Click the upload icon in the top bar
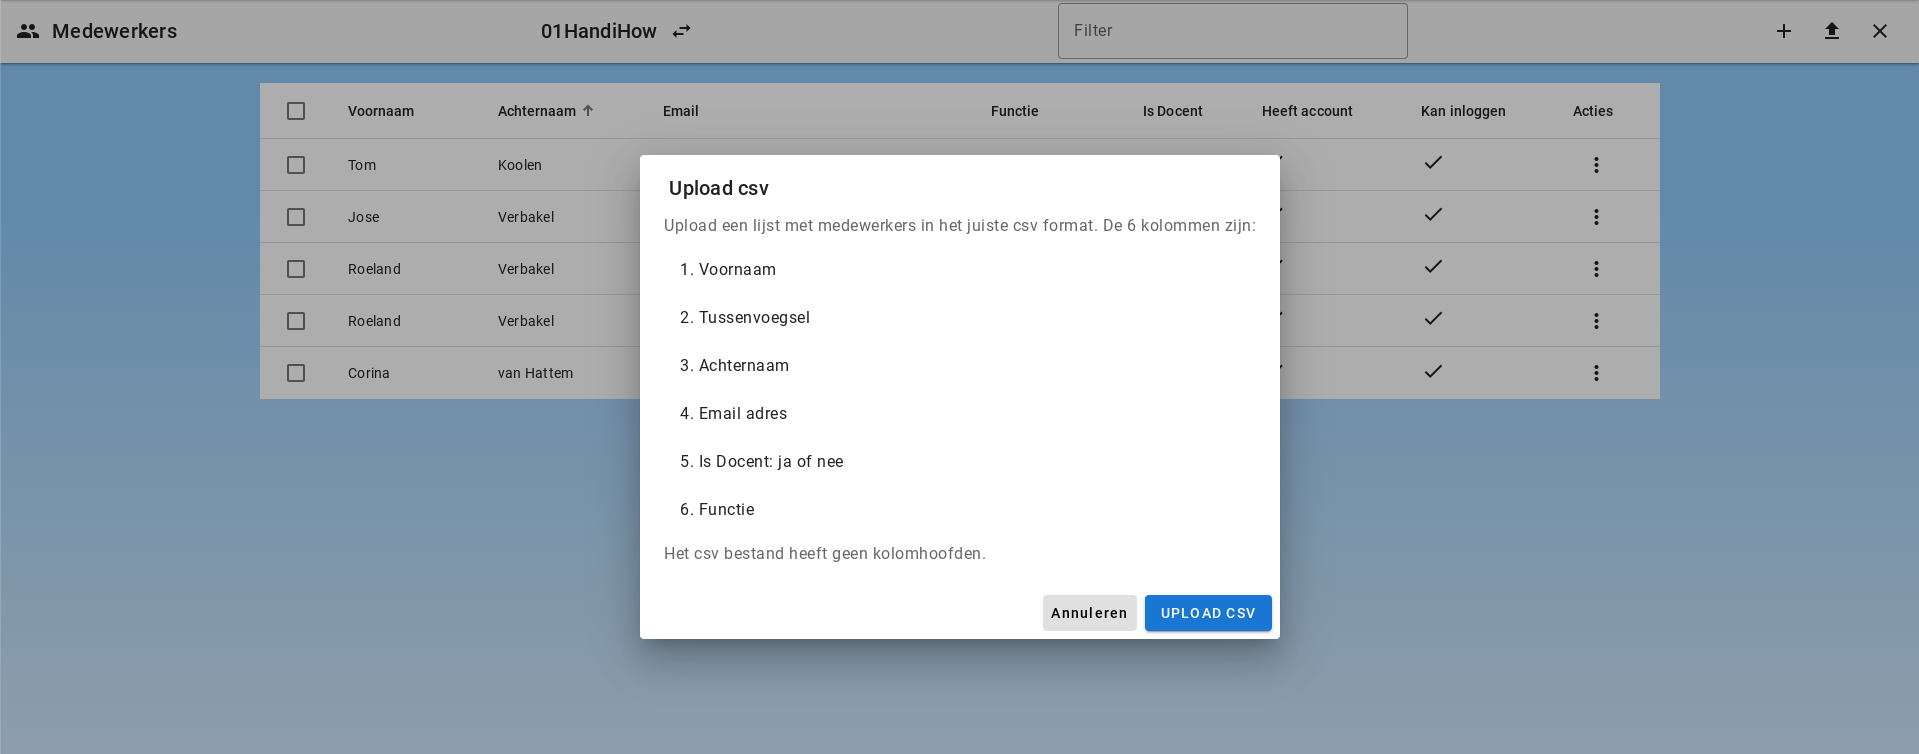This screenshot has height=754, width=1919. [x=1832, y=31]
